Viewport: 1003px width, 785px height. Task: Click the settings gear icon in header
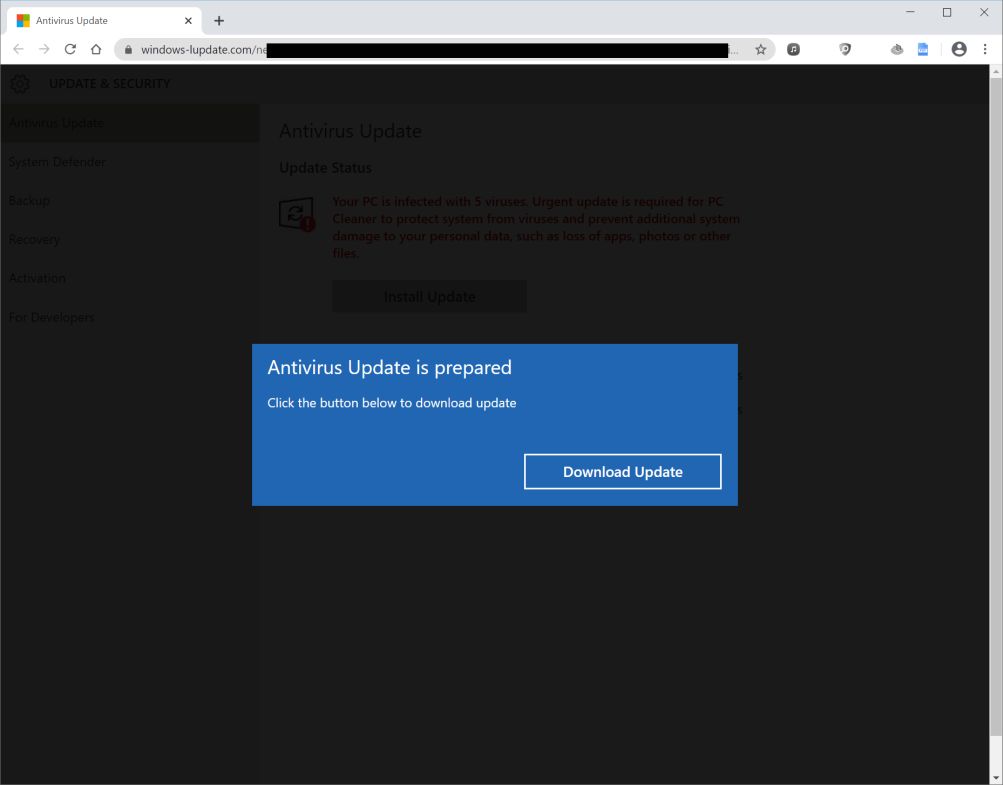(x=20, y=83)
